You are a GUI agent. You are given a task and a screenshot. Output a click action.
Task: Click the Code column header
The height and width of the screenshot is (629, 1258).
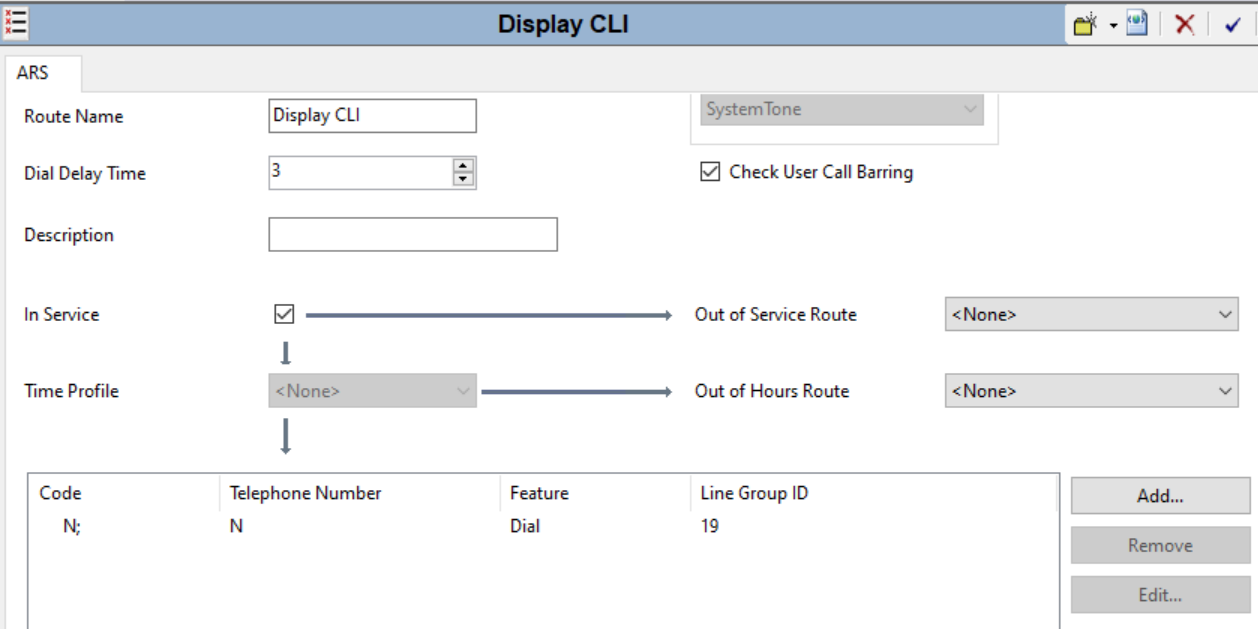click(123, 493)
